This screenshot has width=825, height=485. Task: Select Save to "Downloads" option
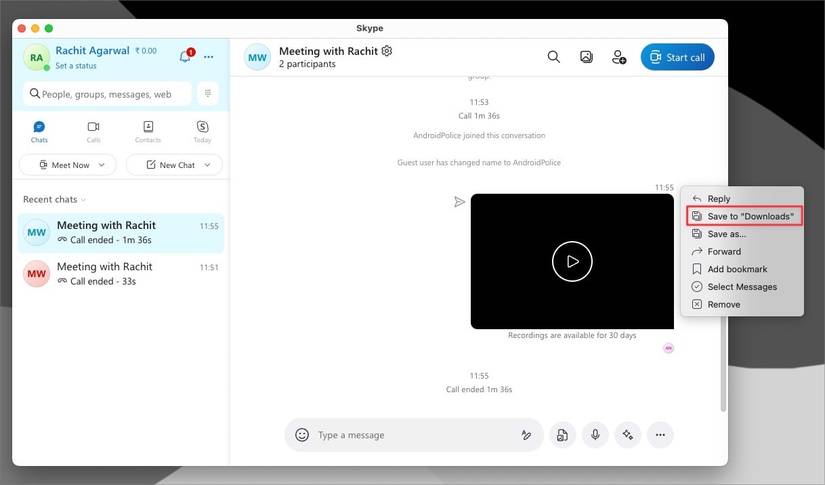coord(744,216)
